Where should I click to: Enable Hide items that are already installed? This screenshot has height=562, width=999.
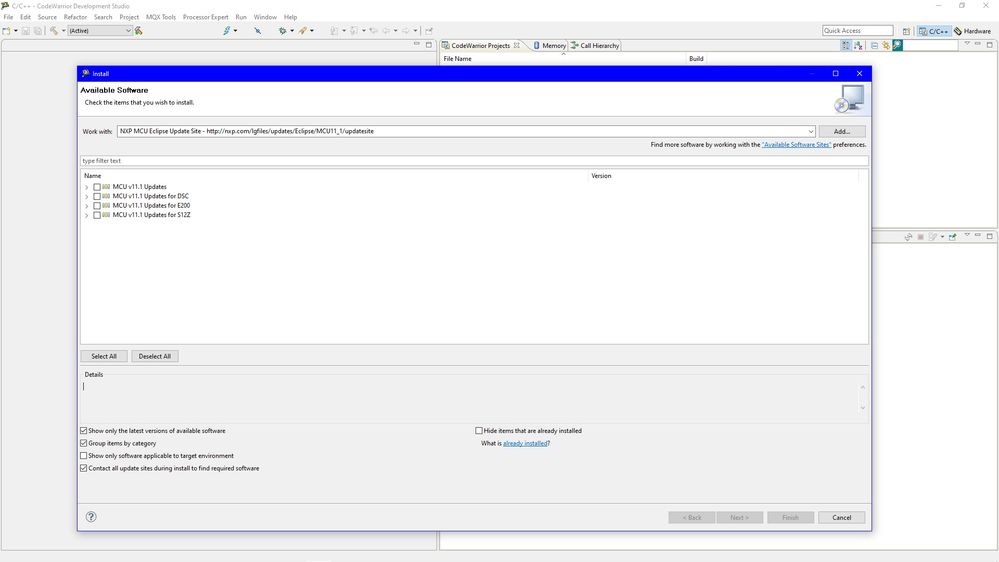(x=479, y=431)
